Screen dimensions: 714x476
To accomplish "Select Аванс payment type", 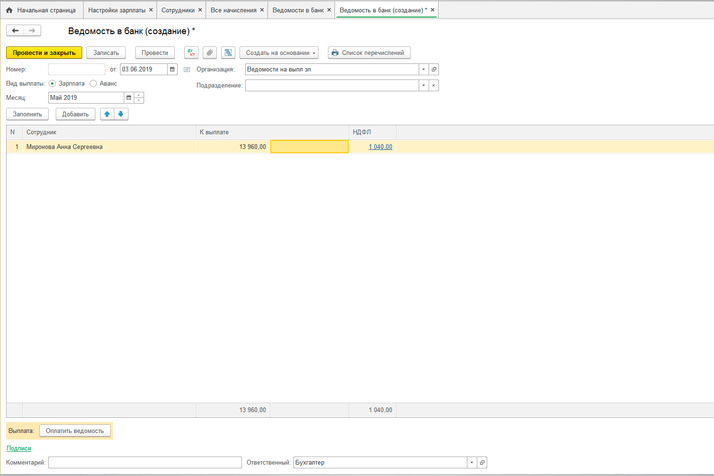I will tap(94, 84).
